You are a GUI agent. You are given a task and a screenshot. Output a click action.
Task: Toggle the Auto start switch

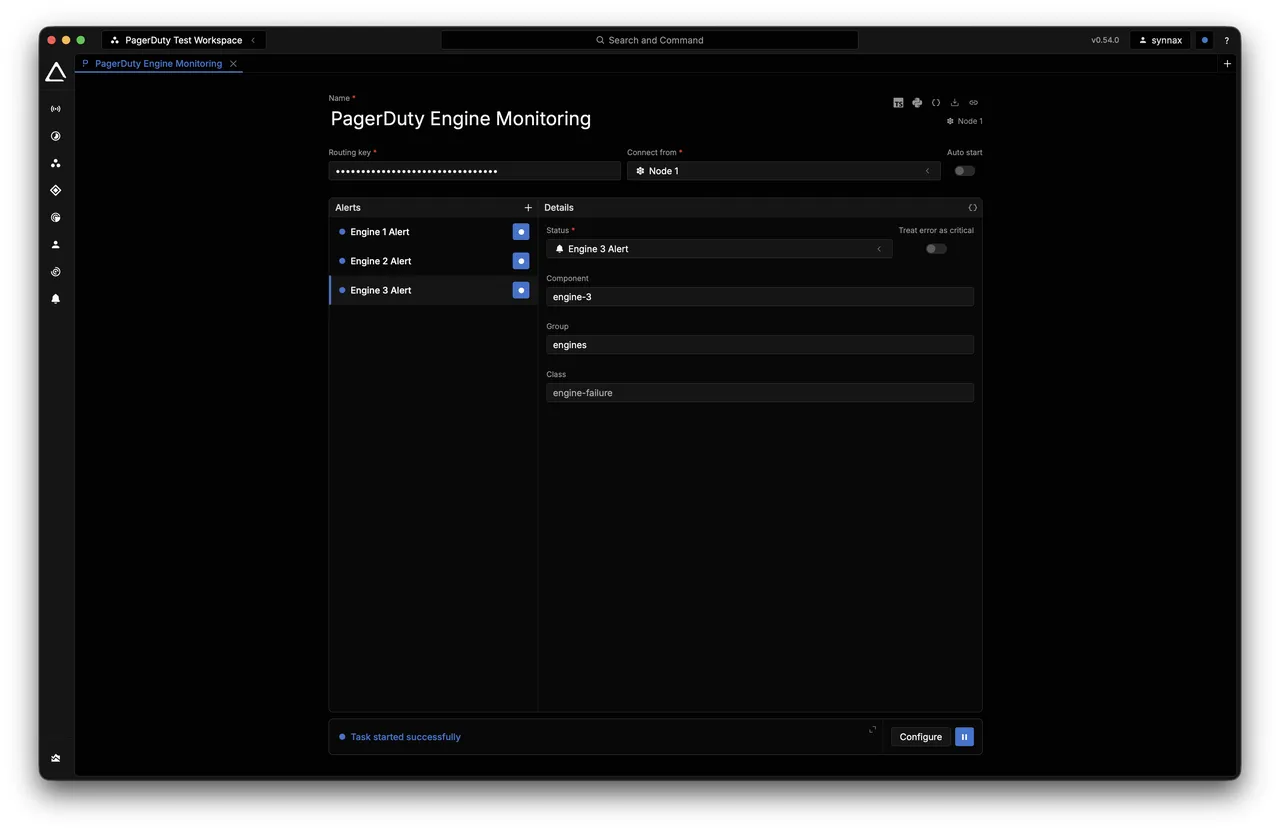click(964, 171)
